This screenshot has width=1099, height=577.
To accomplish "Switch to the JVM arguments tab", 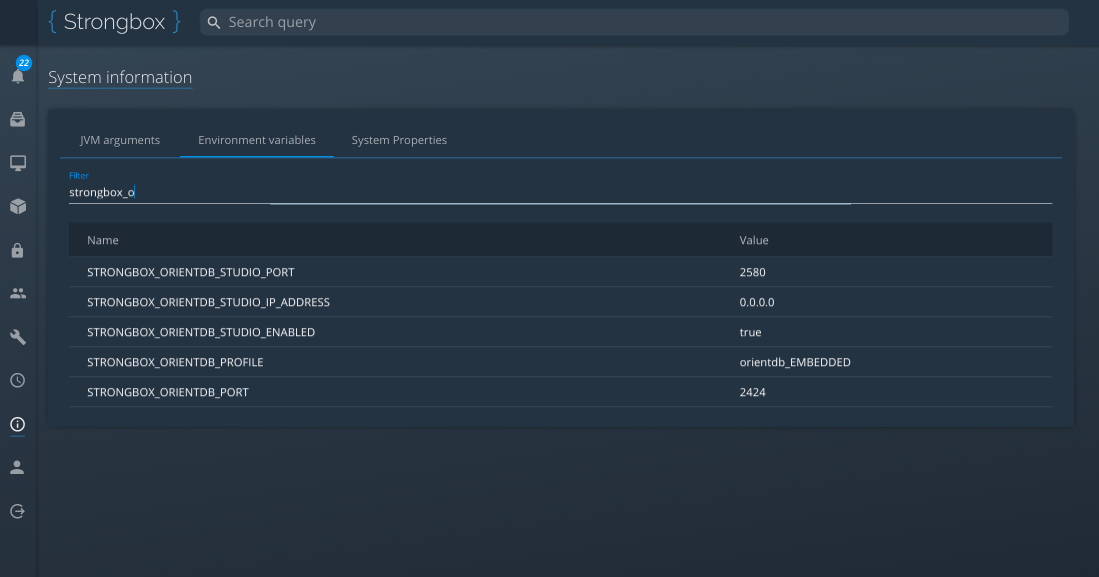I will tap(120, 140).
